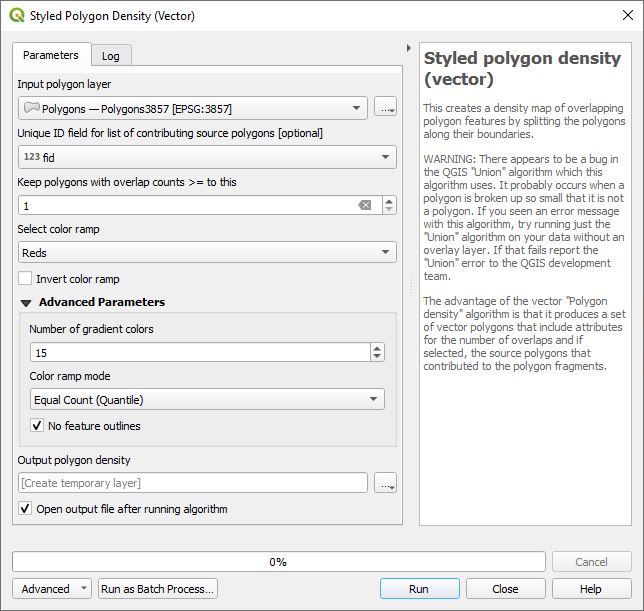Screen dimensions: 644x611
Task: Click the 'Select color ramp' label
Action: tap(58, 229)
